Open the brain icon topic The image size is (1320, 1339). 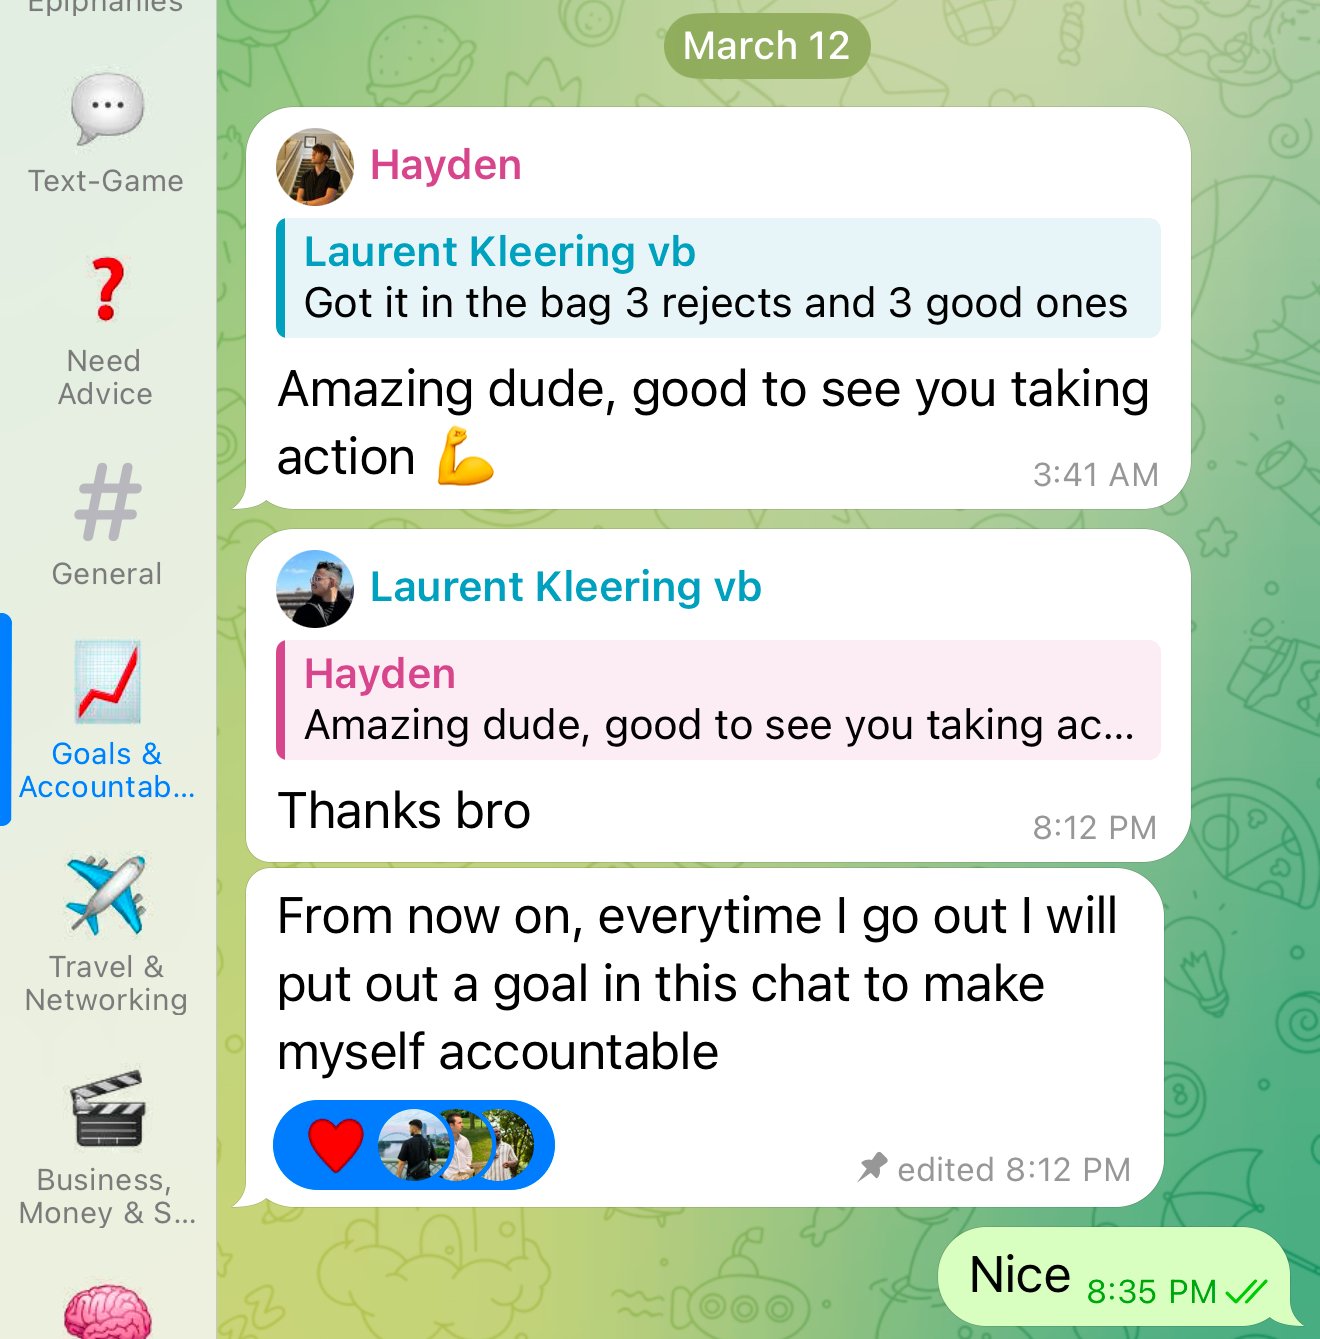click(x=107, y=1310)
